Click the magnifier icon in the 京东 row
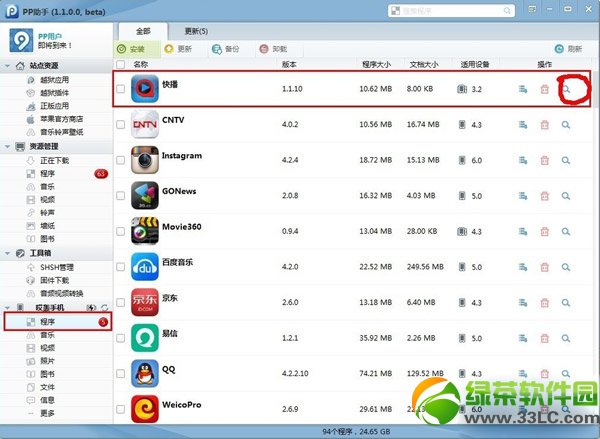600x439 pixels. (566, 303)
